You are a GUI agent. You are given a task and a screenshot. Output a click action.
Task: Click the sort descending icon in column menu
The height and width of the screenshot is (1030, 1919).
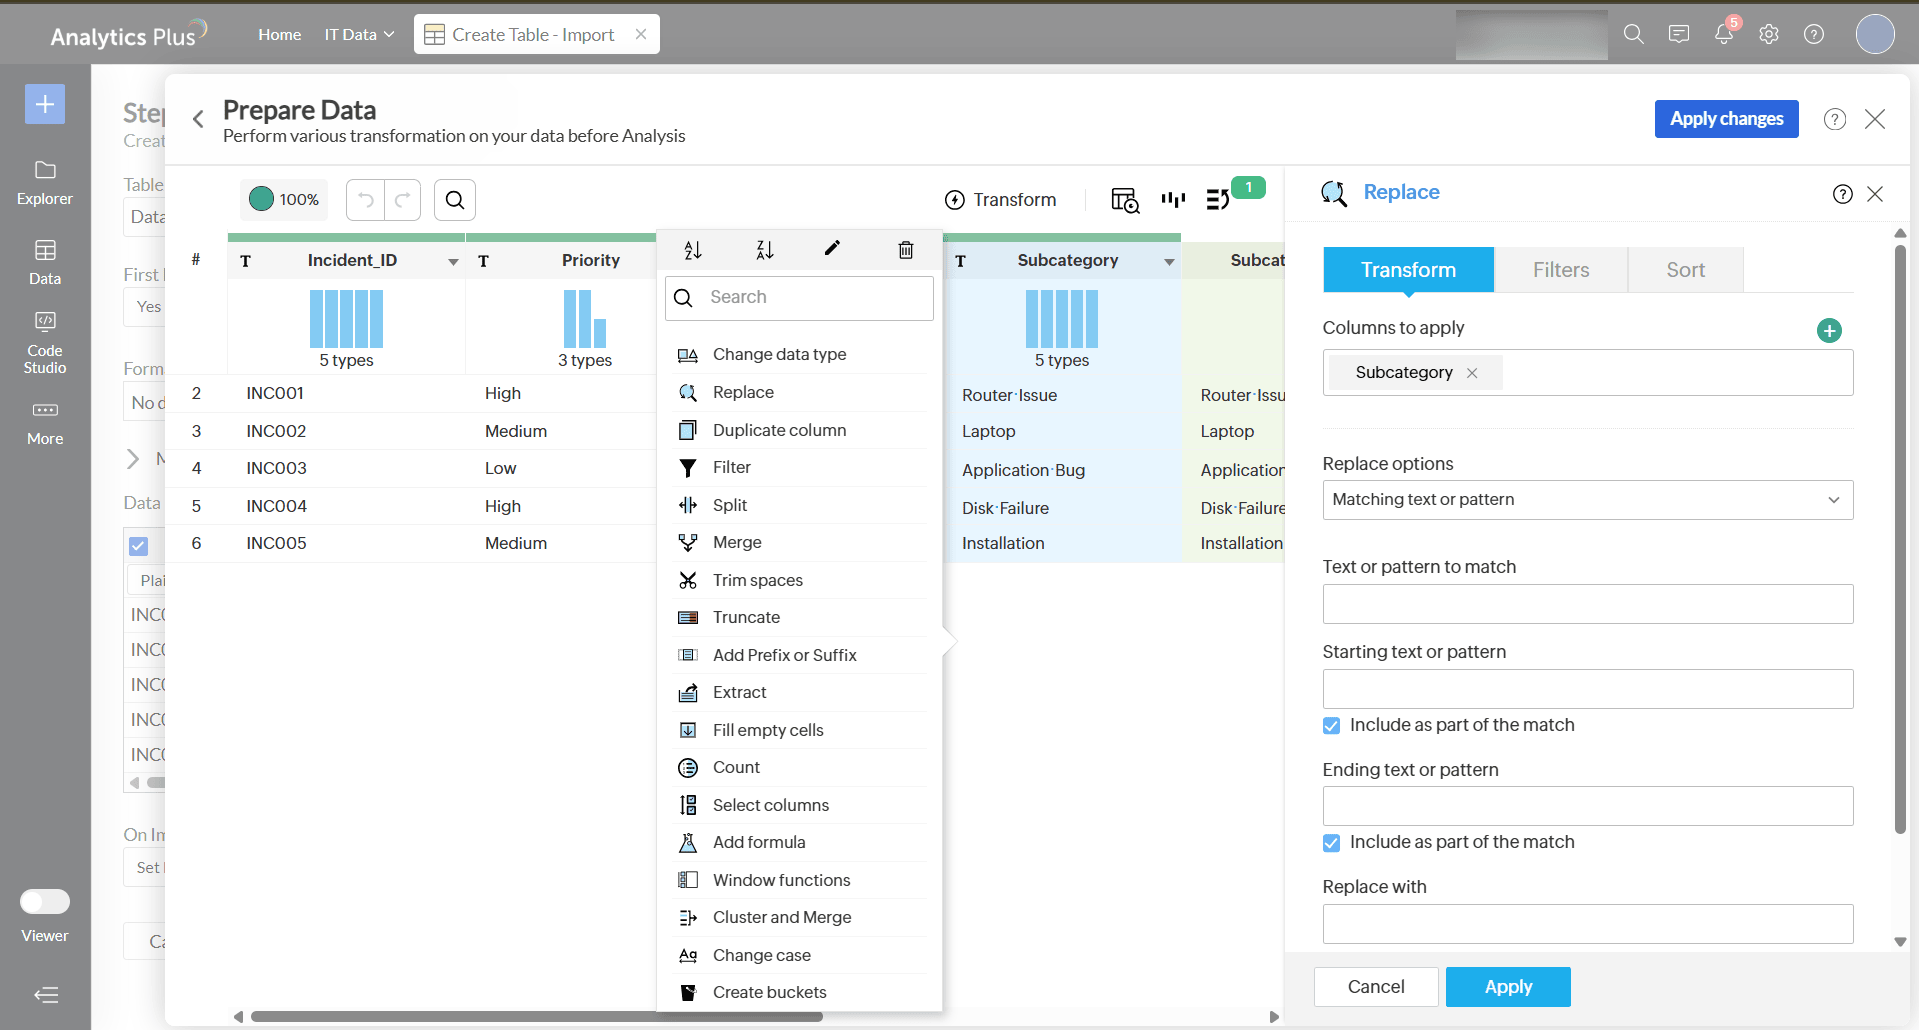(x=764, y=250)
